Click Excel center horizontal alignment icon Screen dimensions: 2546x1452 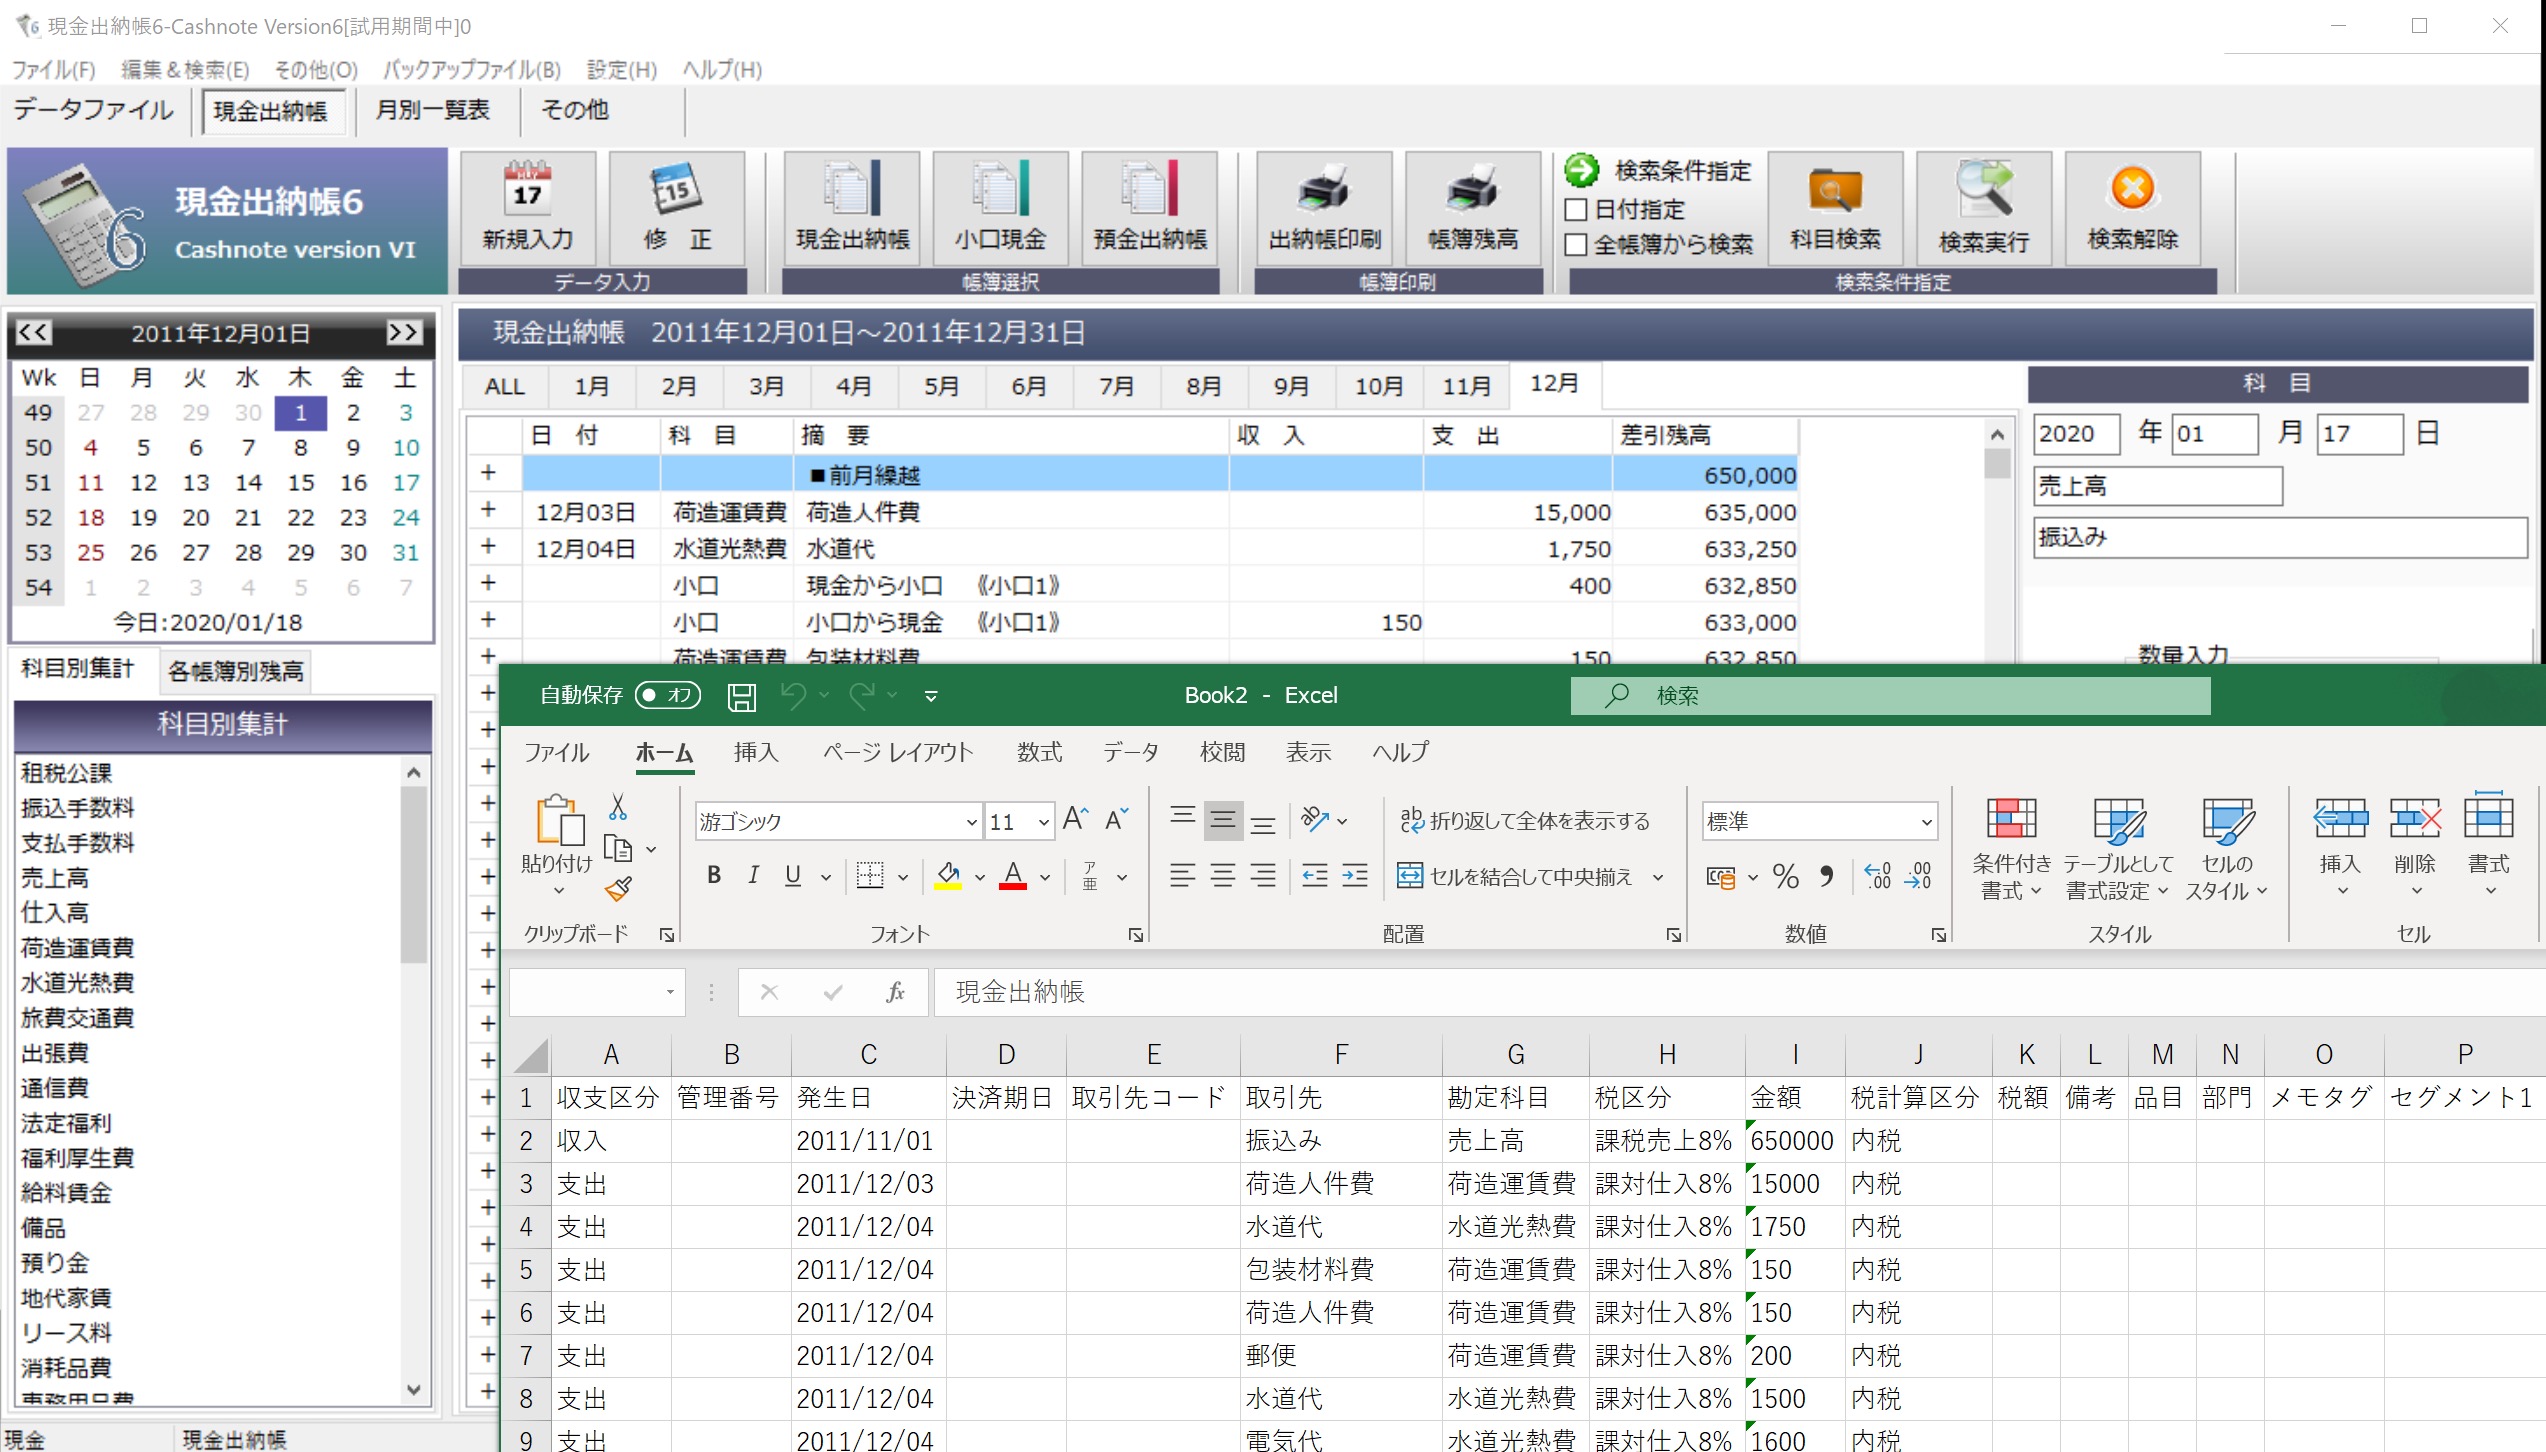tap(1222, 876)
